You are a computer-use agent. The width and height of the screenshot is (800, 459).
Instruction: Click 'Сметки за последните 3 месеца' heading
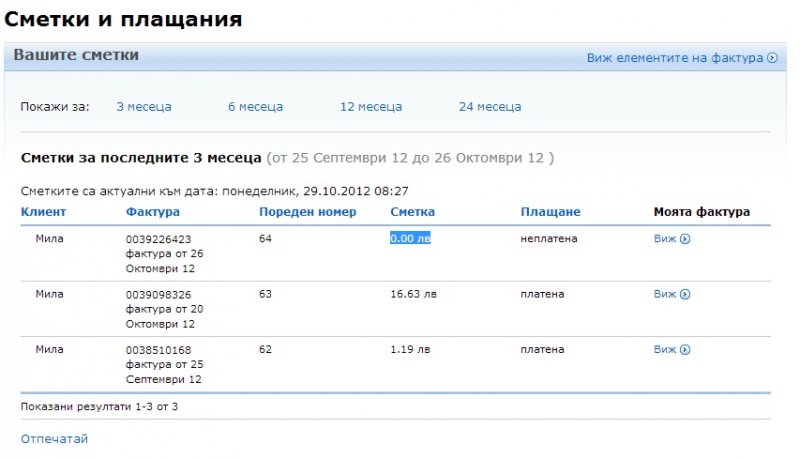tap(141, 158)
